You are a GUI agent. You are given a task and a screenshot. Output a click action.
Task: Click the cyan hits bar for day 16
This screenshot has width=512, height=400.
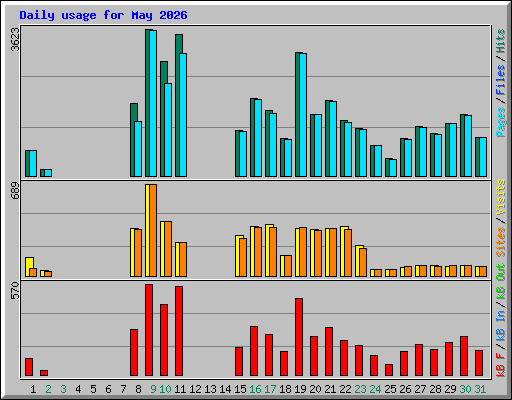point(258,138)
